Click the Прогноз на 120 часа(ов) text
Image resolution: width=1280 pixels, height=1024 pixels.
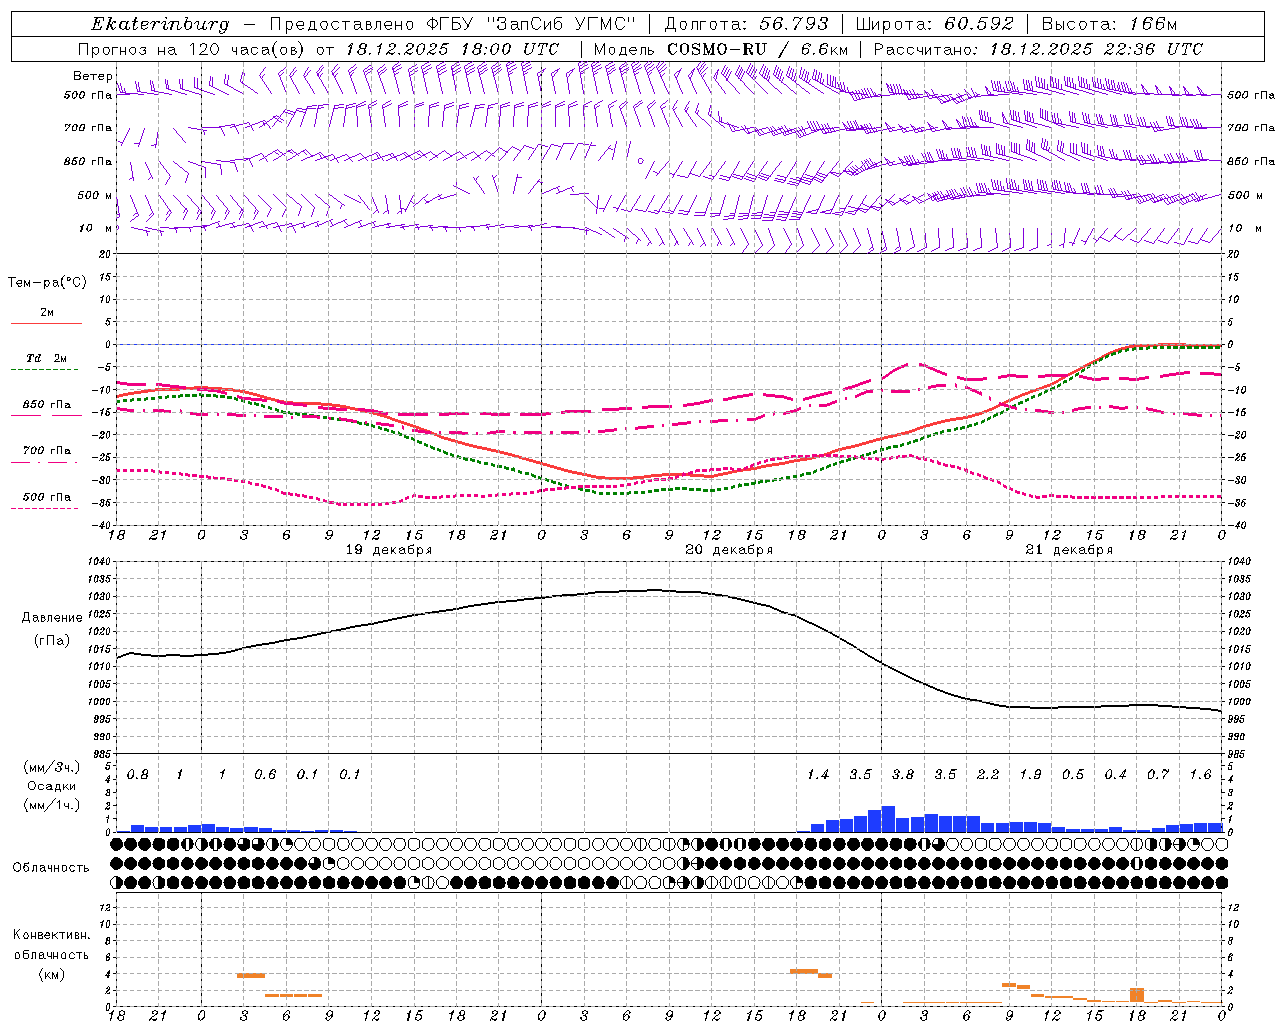(x=192, y=49)
